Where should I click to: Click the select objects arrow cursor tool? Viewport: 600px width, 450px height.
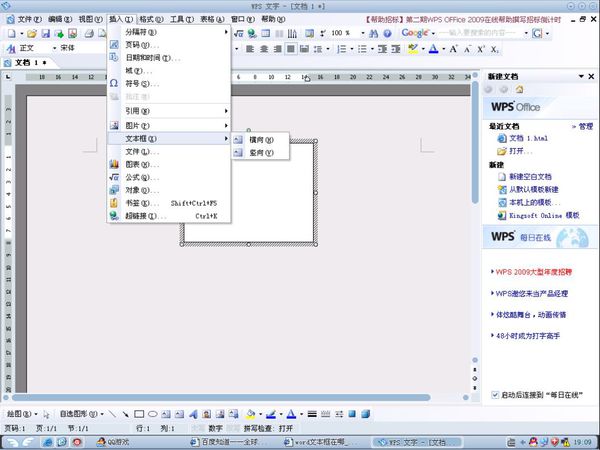click(47, 413)
